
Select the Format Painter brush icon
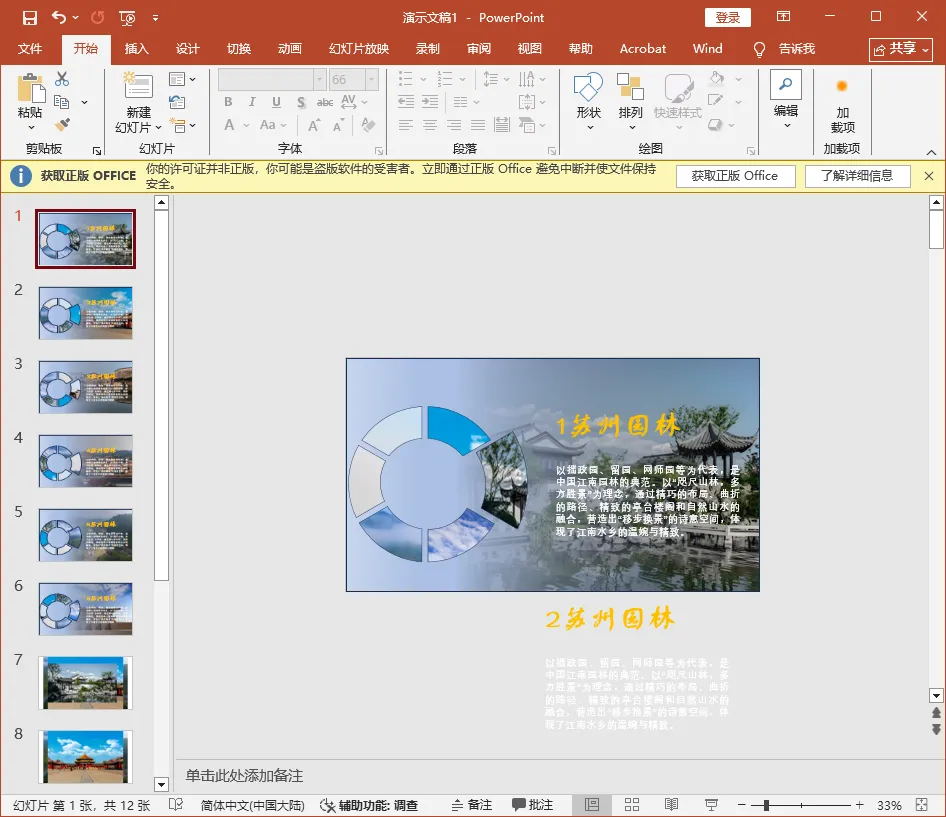pyautogui.click(x=62, y=125)
